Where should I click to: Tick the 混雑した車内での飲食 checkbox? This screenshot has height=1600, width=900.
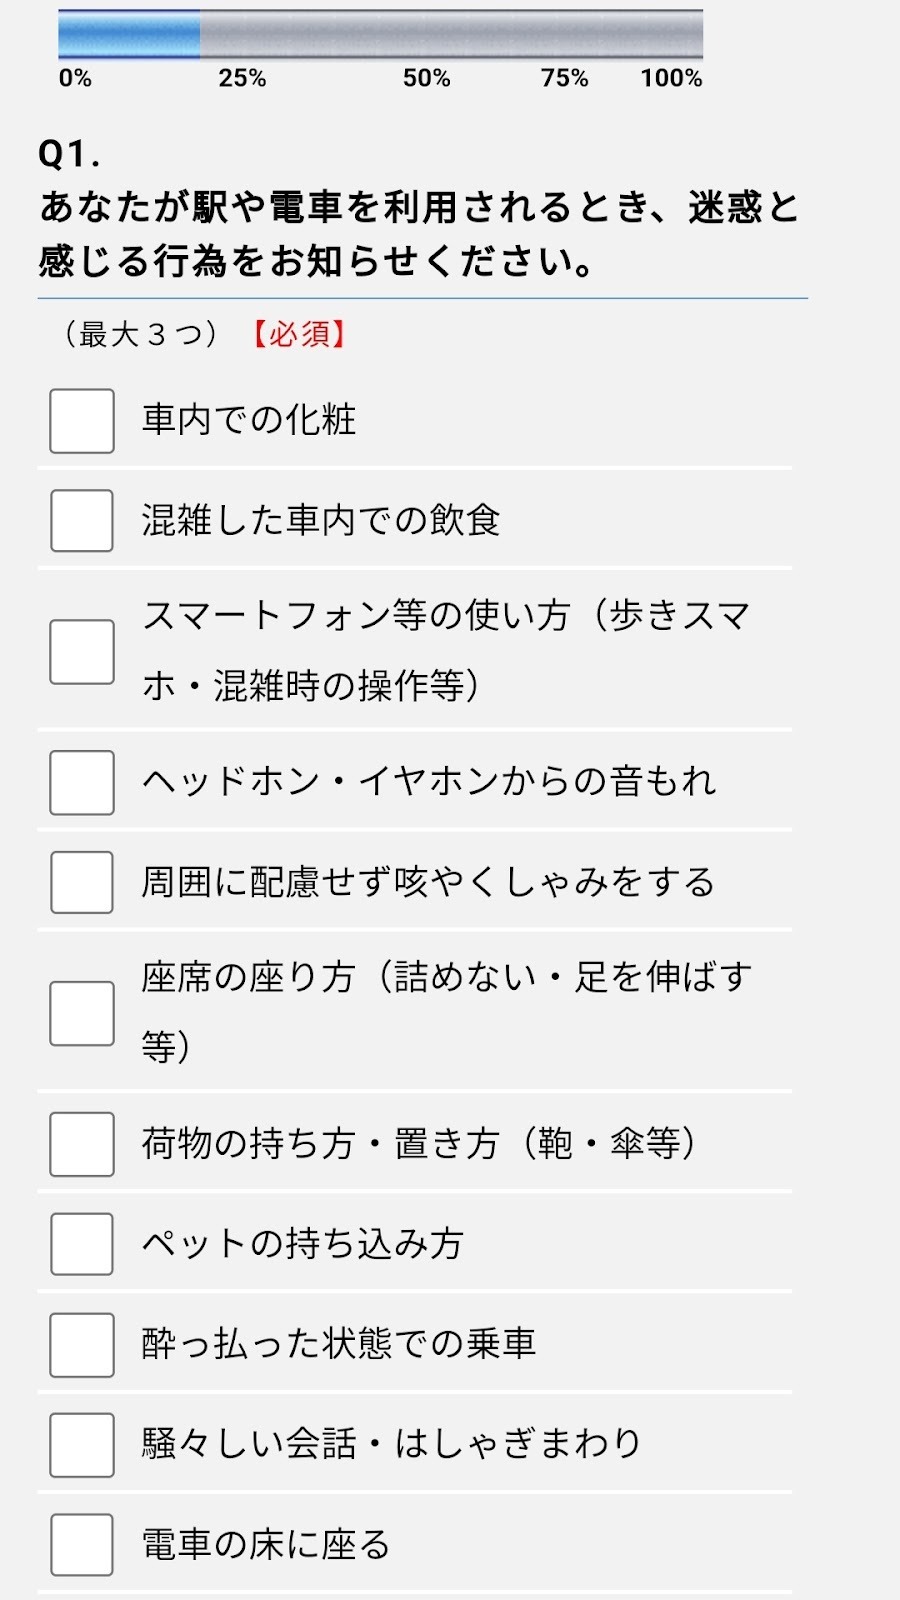82,520
